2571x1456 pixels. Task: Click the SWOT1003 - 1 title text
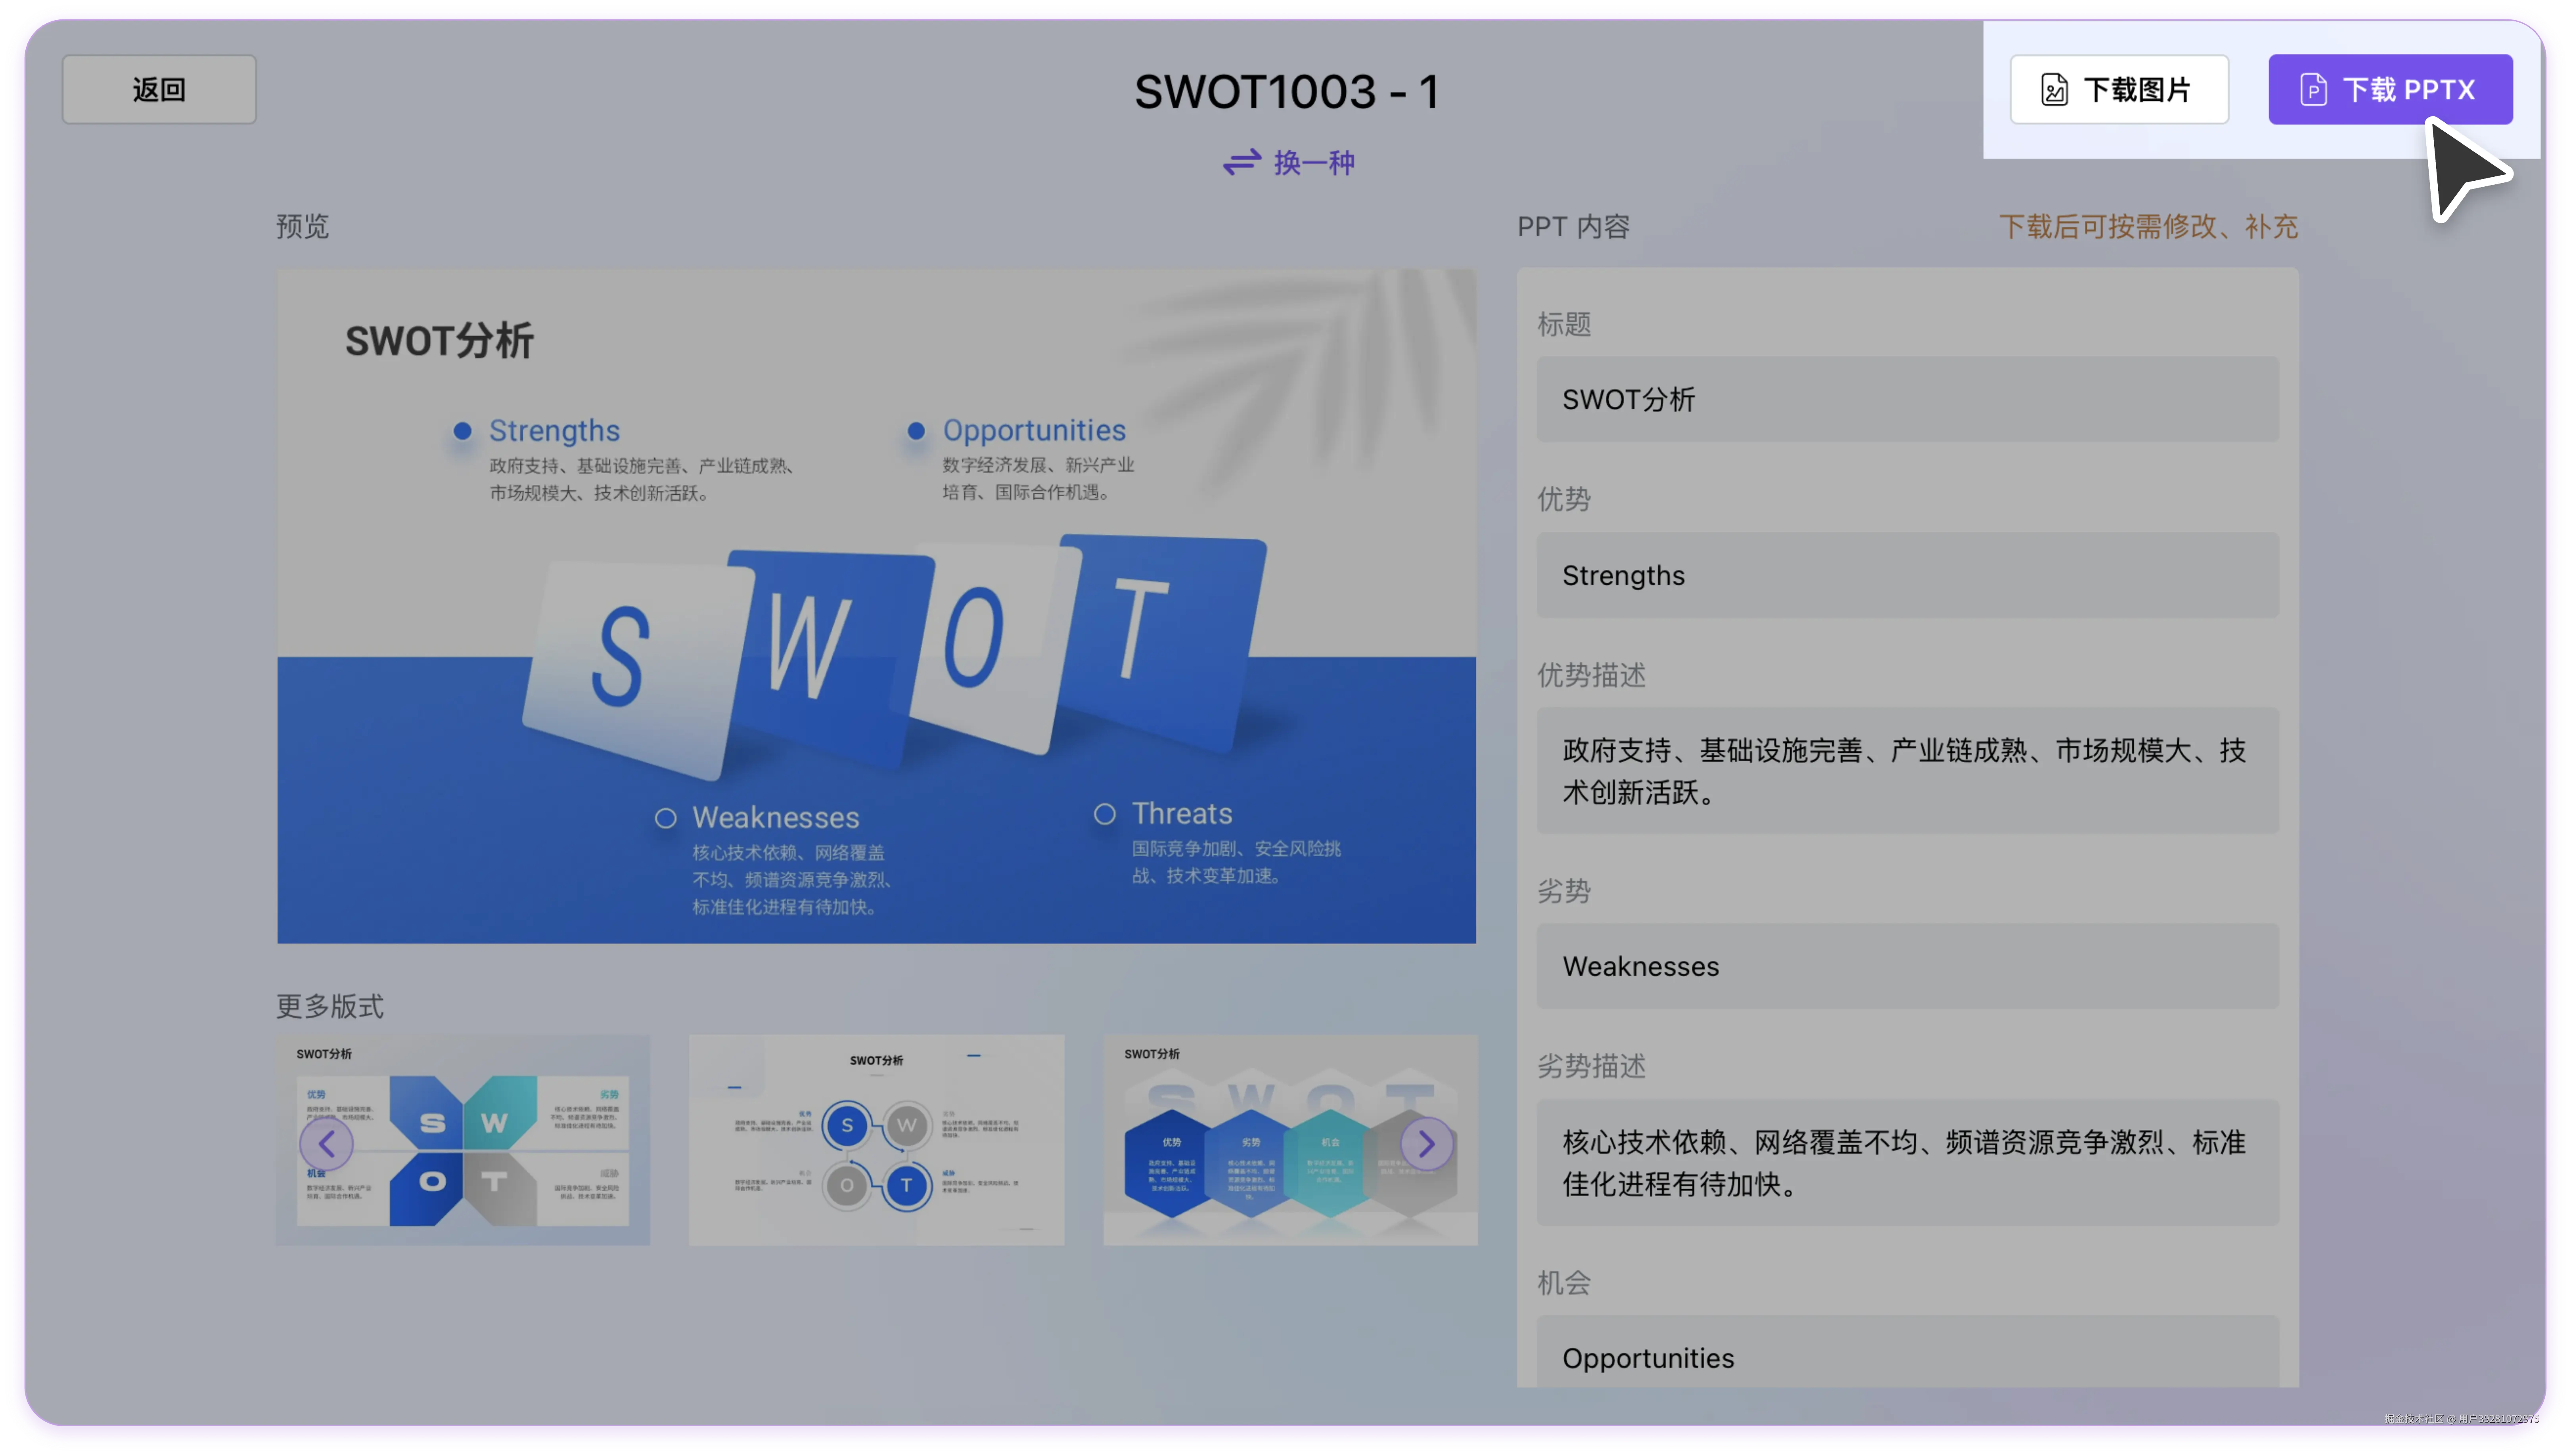[x=1286, y=92]
